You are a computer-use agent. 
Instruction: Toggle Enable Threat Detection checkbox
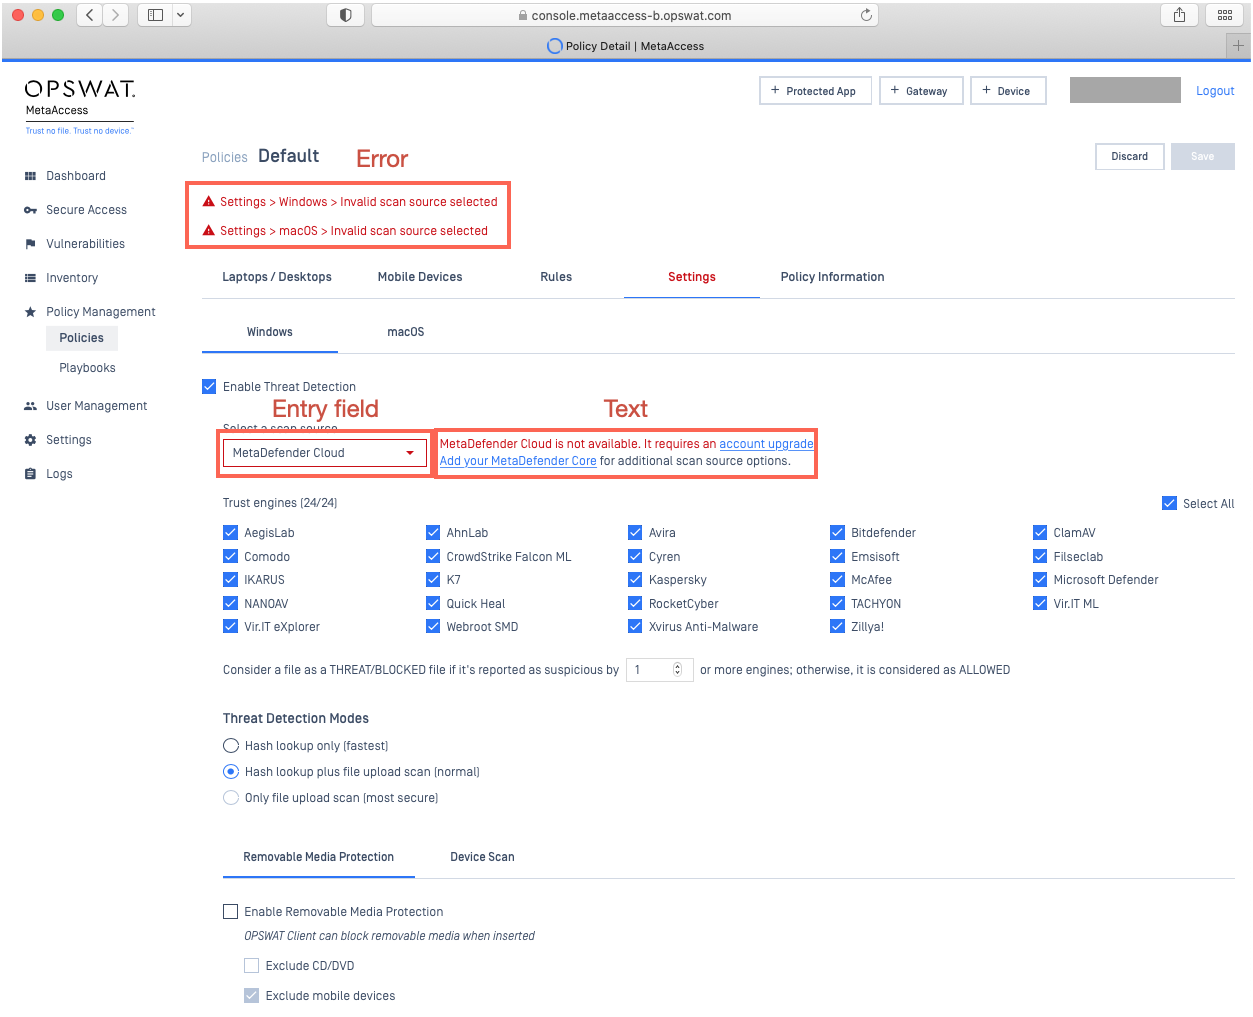(x=209, y=387)
